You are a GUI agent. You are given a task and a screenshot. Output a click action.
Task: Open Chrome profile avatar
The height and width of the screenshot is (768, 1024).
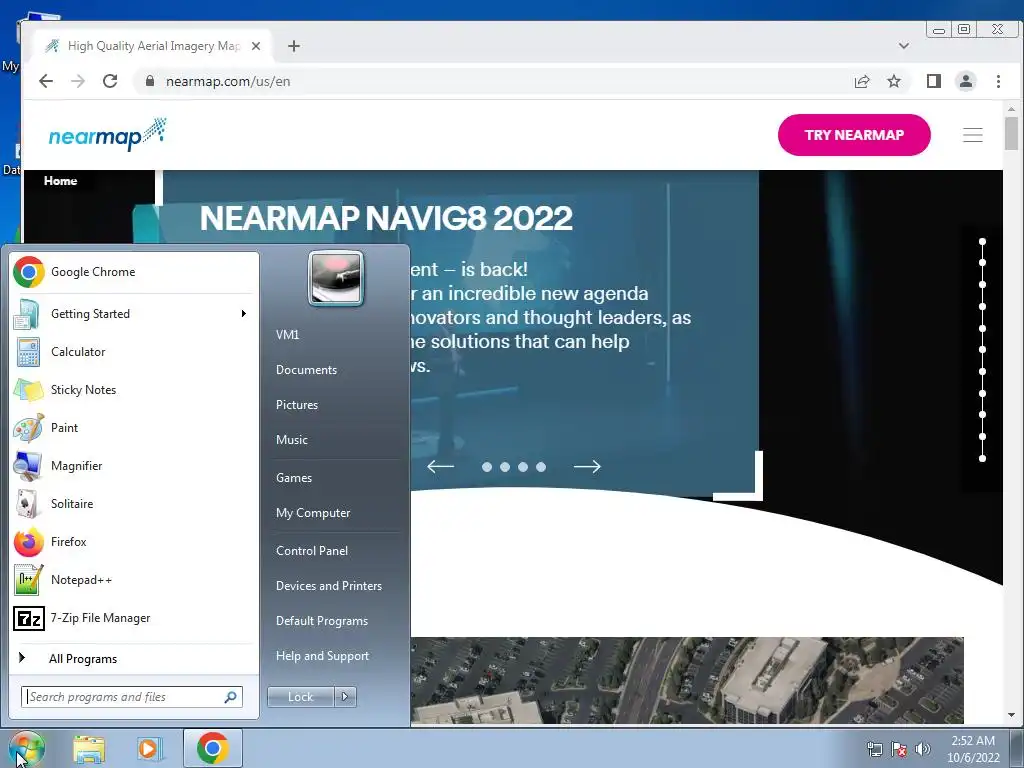click(x=966, y=81)
